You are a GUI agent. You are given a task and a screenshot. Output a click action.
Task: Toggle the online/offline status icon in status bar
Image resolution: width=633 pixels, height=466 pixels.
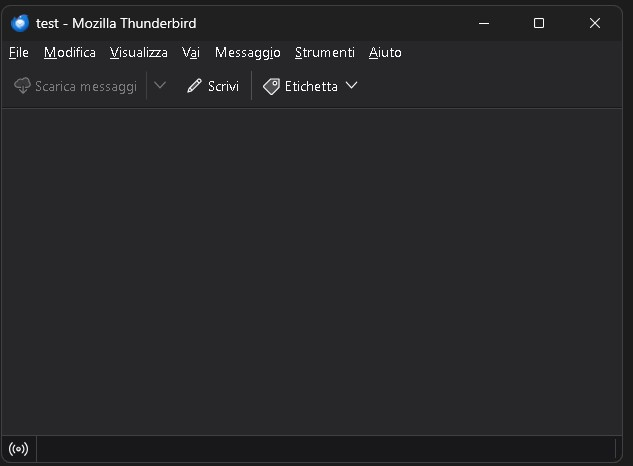(x=18, y=448)
